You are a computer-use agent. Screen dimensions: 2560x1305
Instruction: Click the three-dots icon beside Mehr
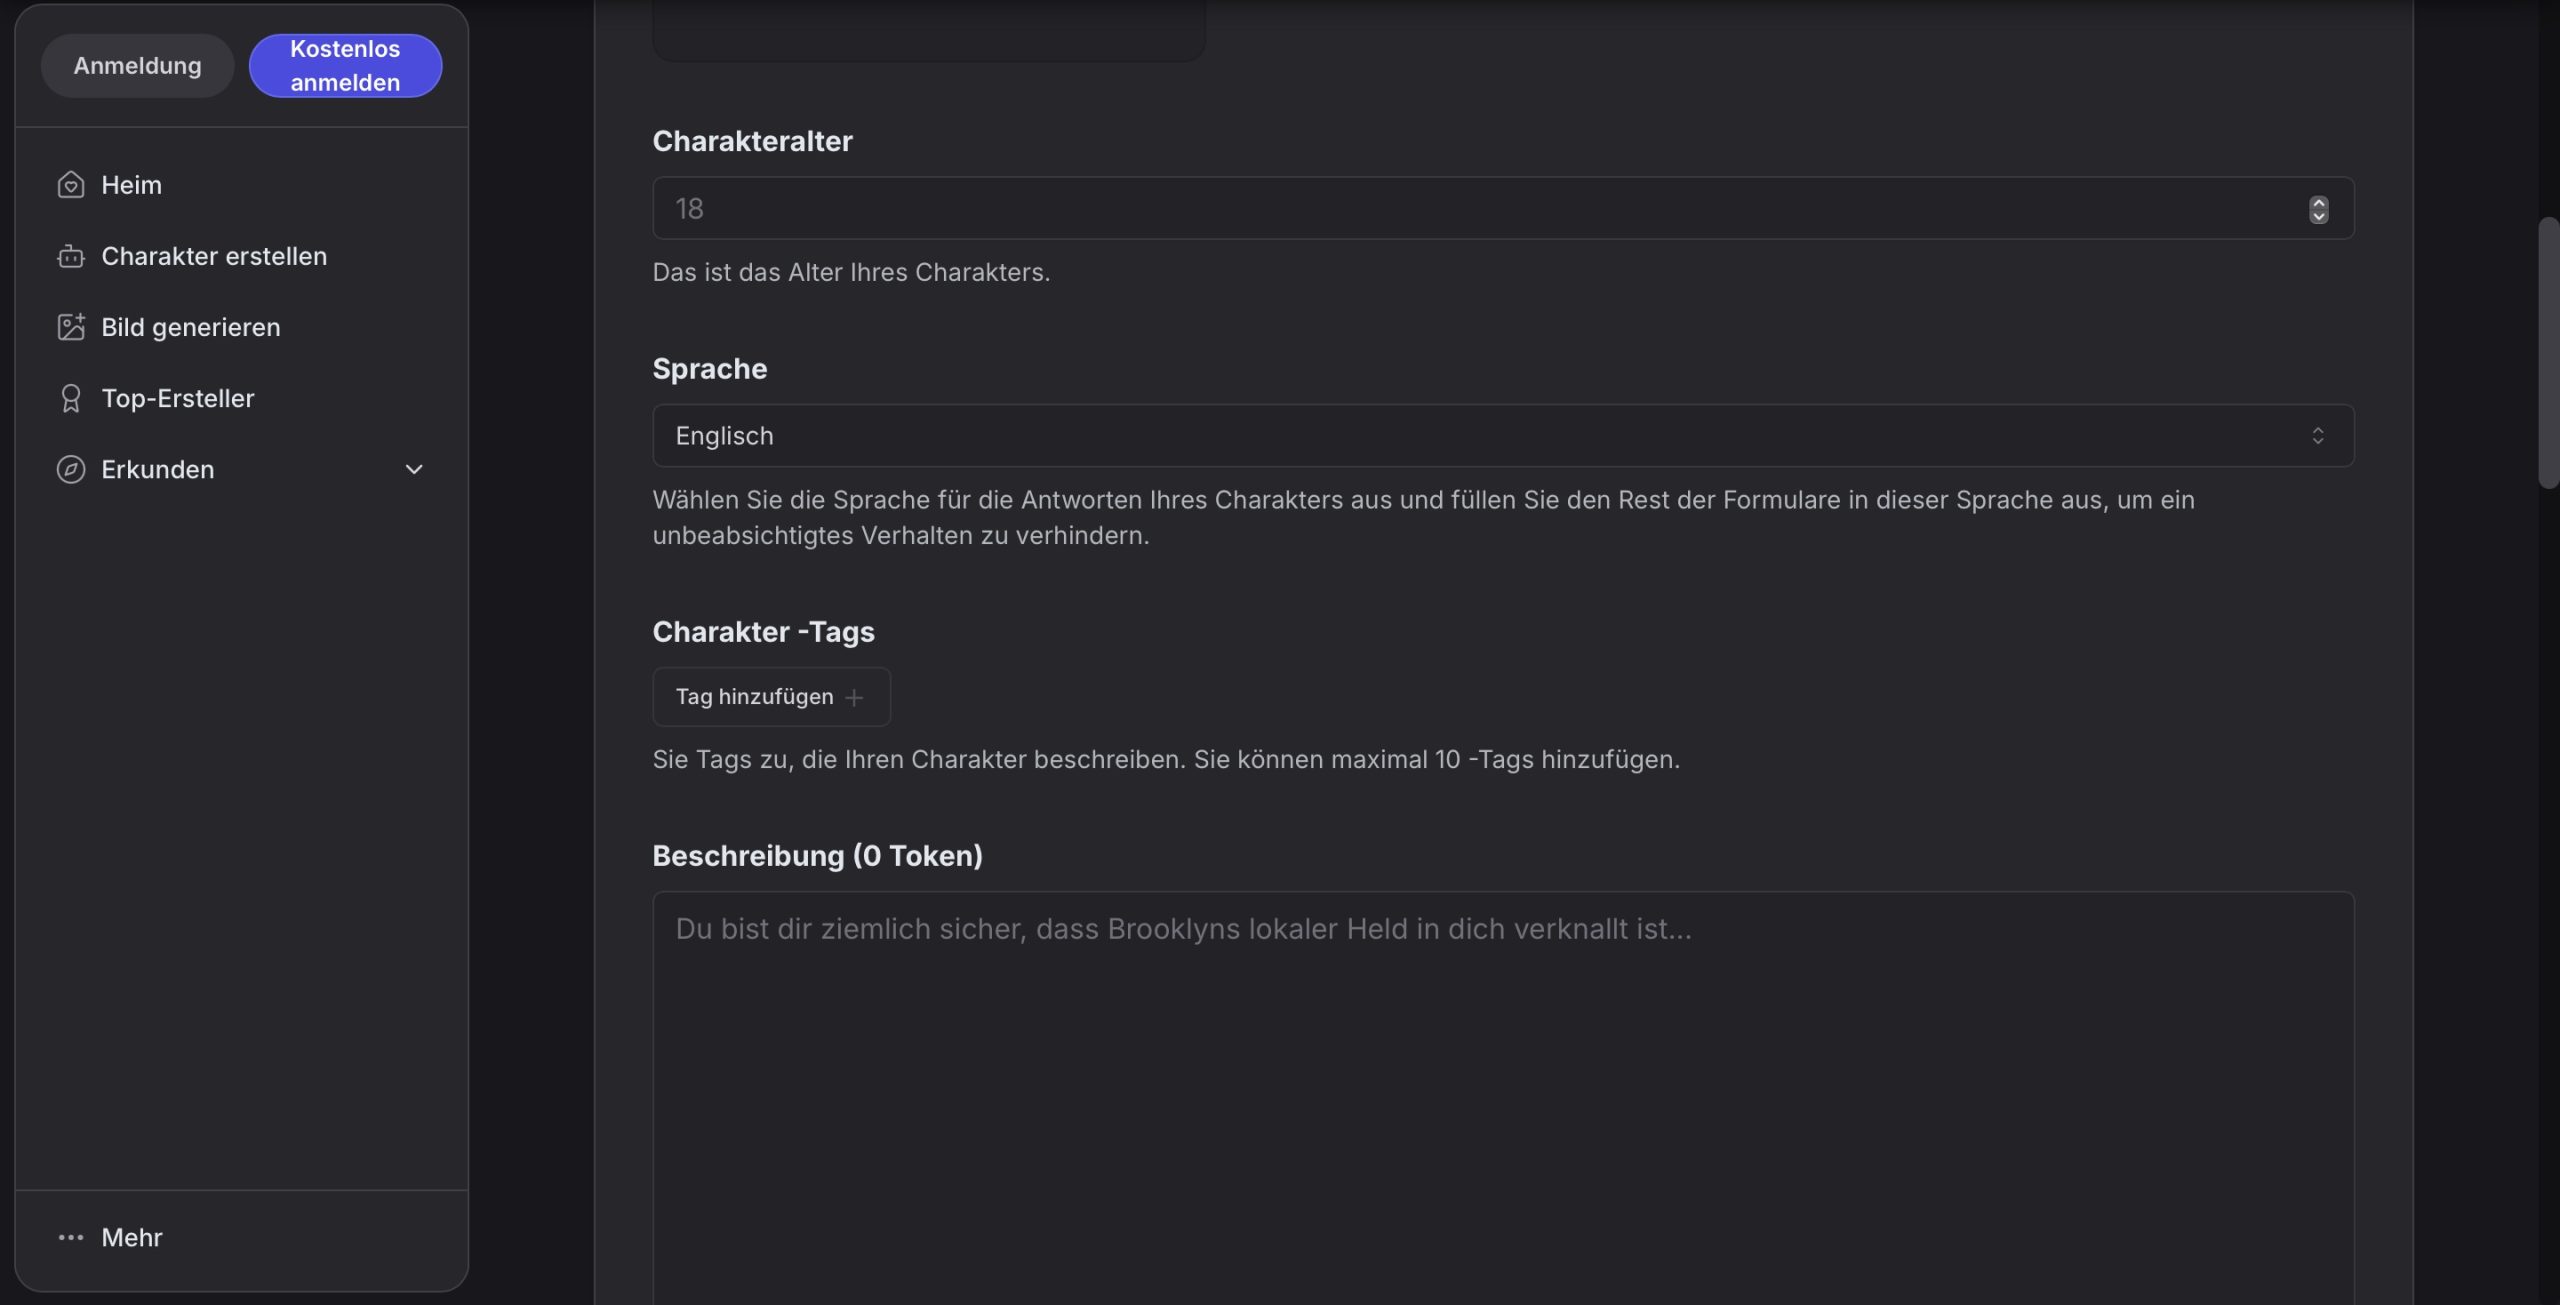(70, 1237)
